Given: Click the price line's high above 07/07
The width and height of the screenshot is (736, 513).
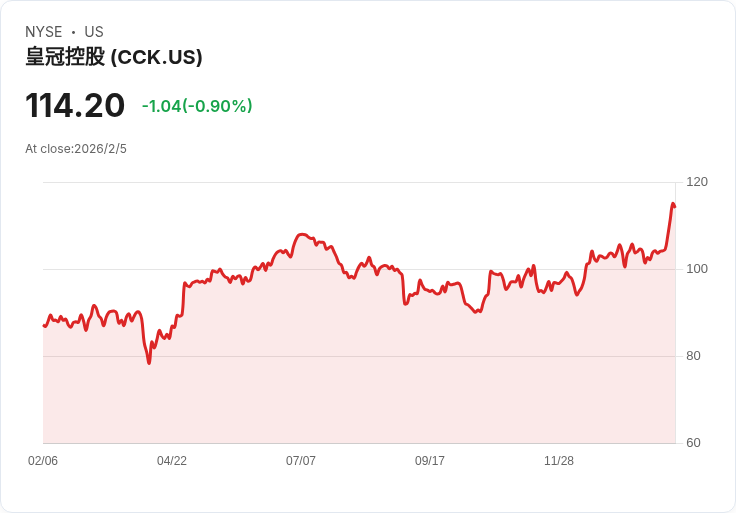Looking at the screenshot, I should [302, 235].
